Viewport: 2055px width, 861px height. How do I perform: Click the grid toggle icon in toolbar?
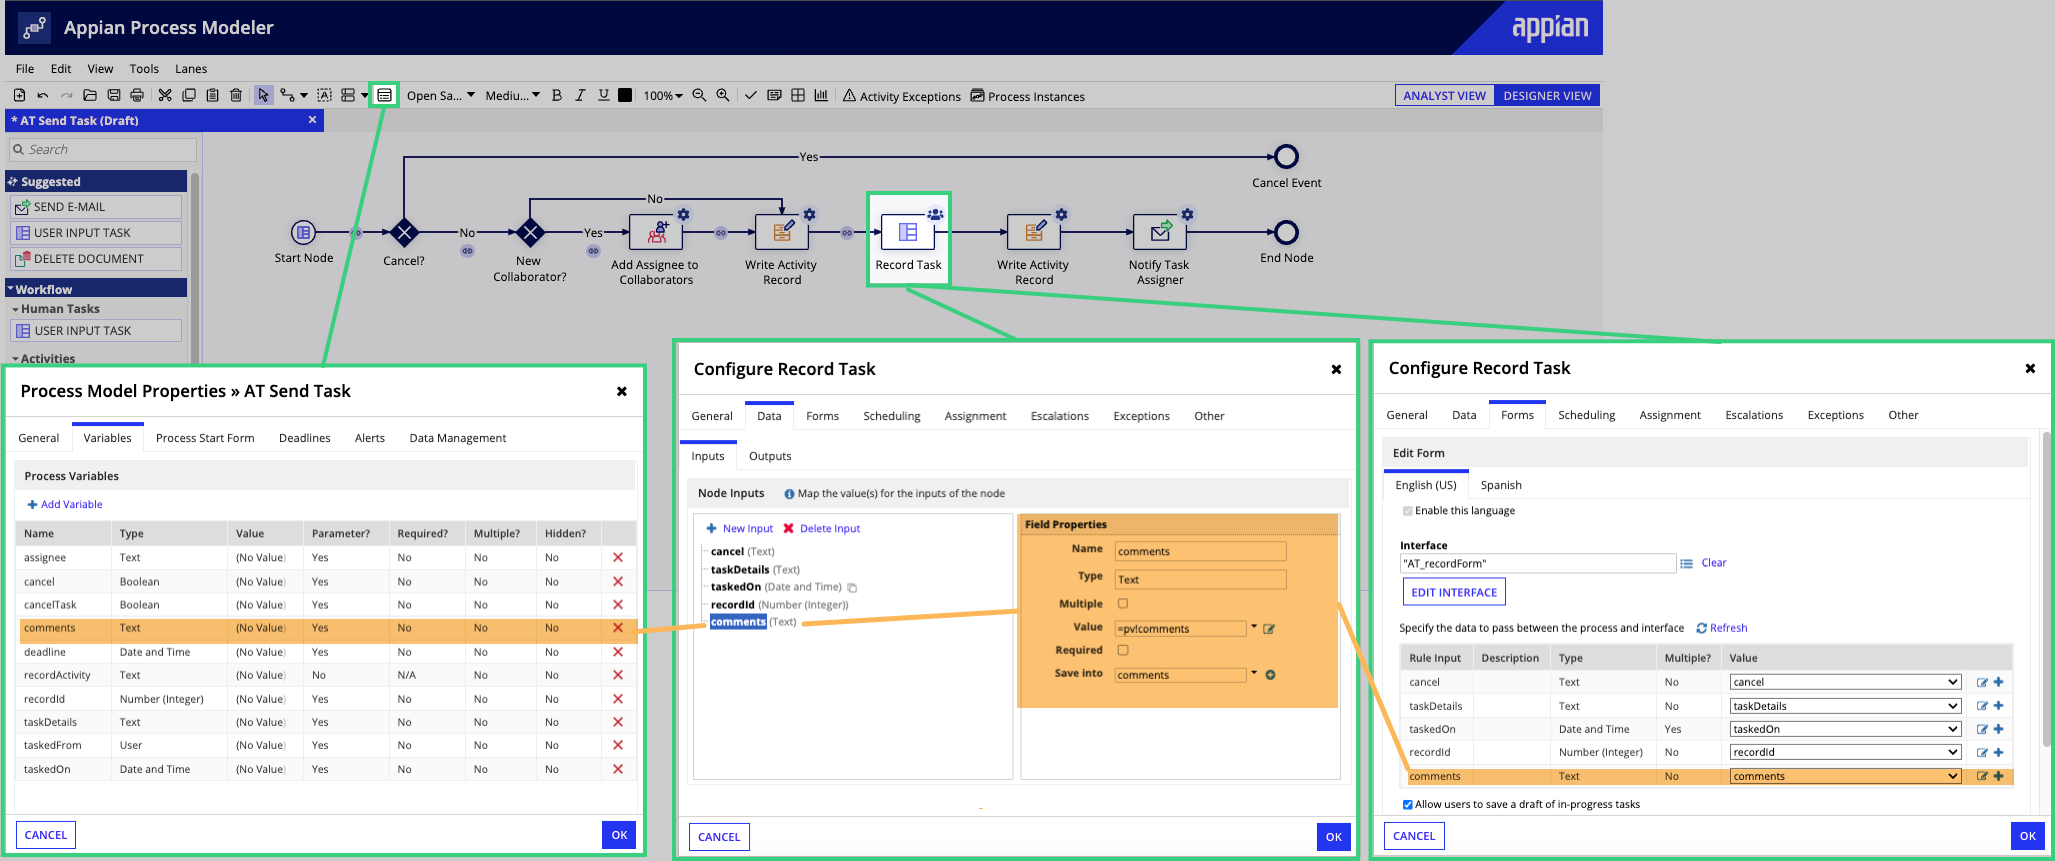click(798, 95)
